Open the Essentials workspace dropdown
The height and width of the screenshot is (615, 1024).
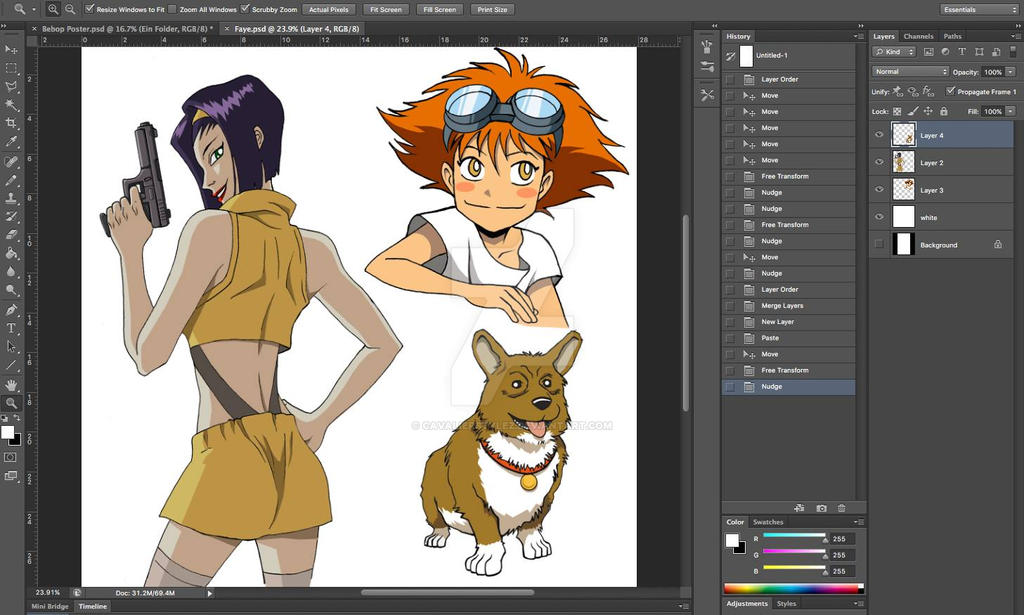click(x=978, y=9)
